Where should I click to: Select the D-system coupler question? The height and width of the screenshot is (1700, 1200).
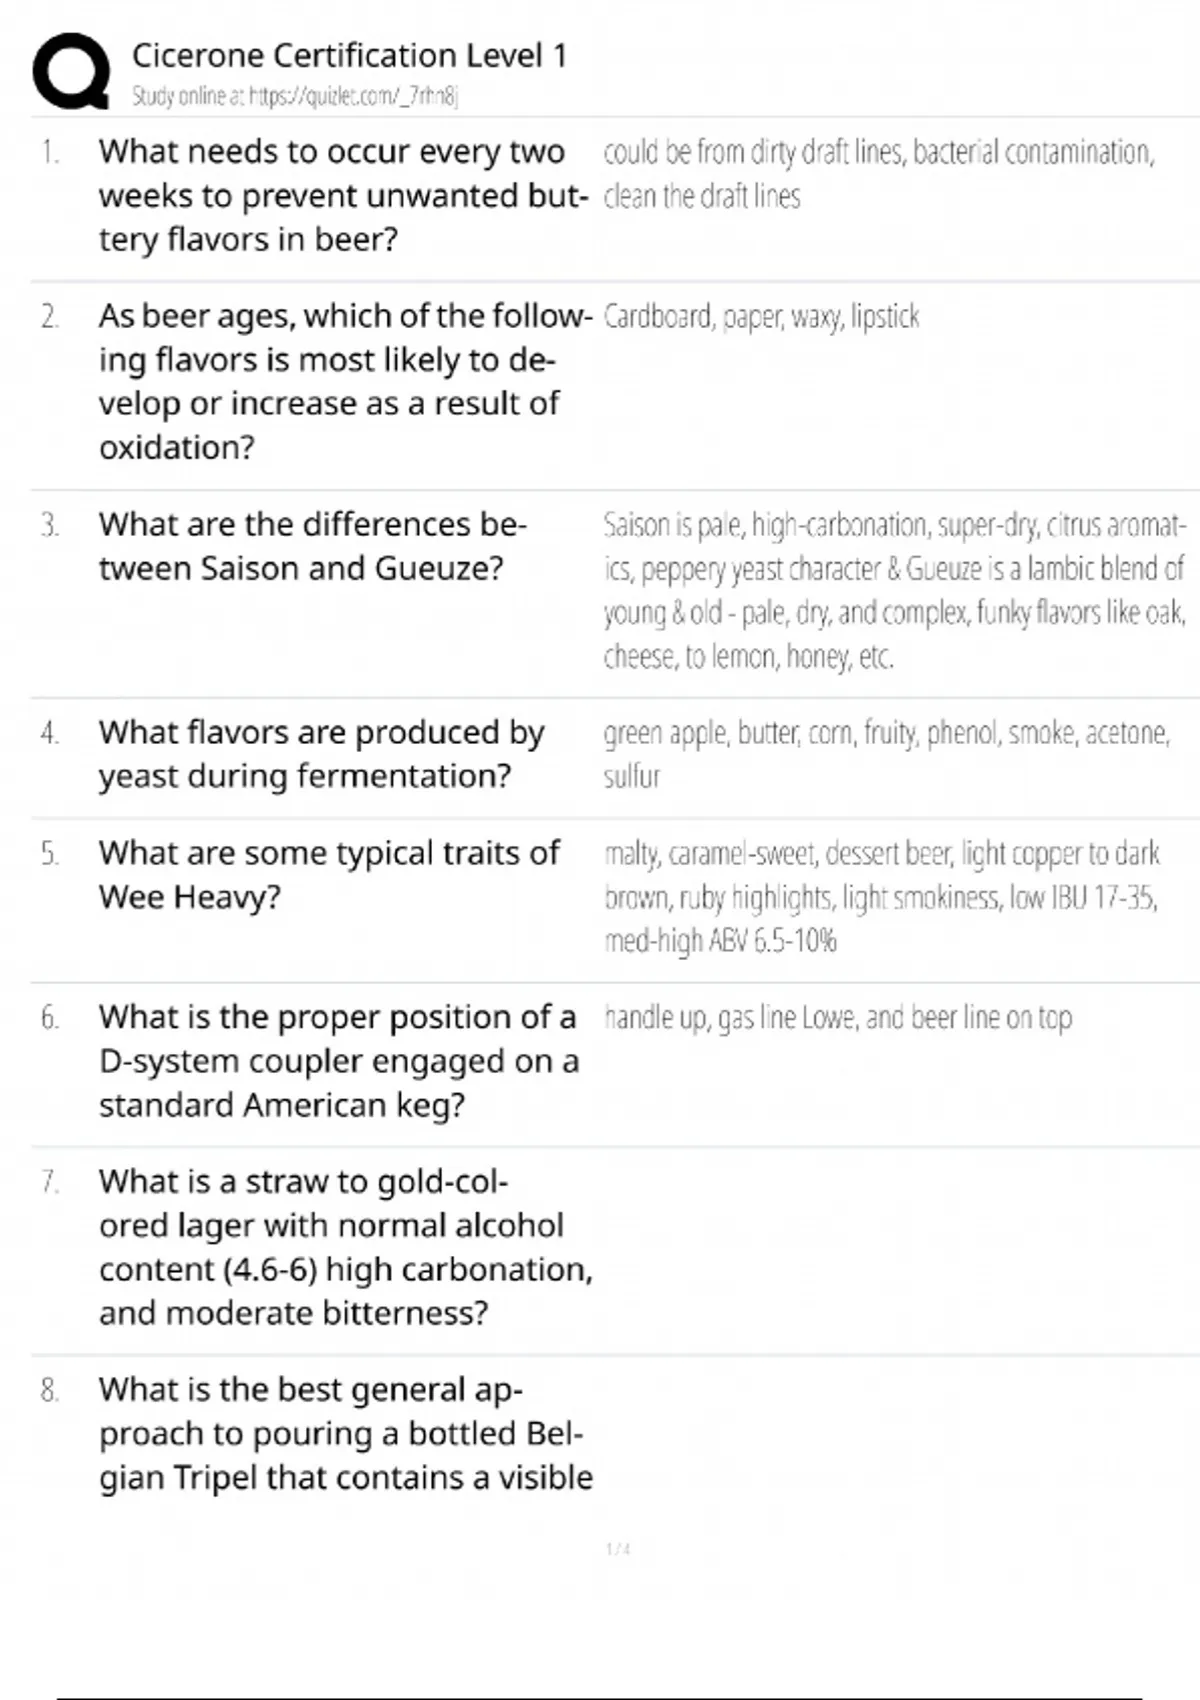[x=338, y=1060]
